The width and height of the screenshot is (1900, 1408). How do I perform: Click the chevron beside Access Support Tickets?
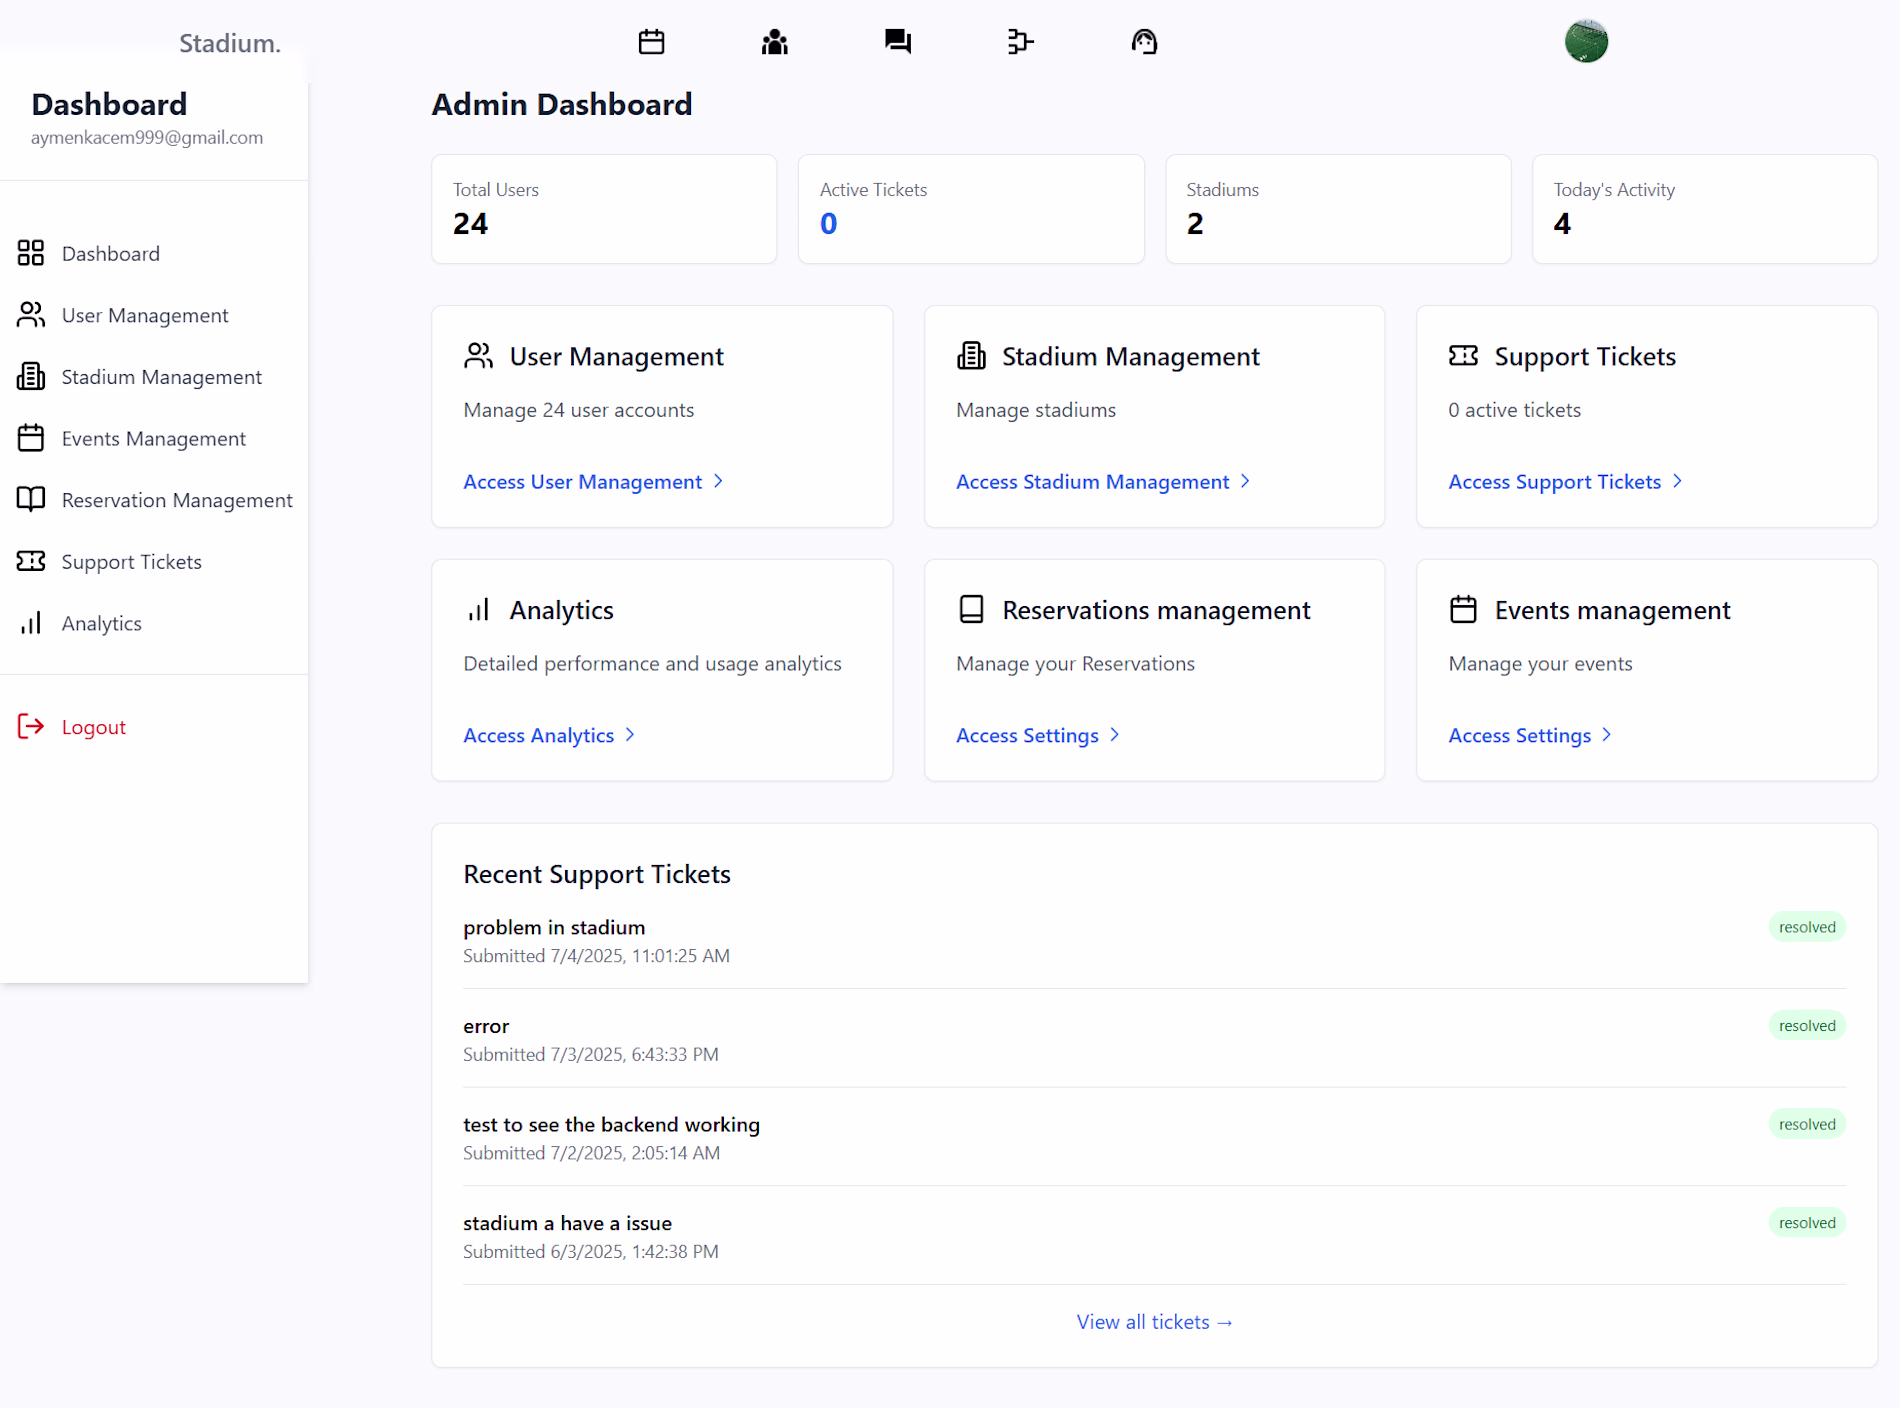pos(1678,482)
